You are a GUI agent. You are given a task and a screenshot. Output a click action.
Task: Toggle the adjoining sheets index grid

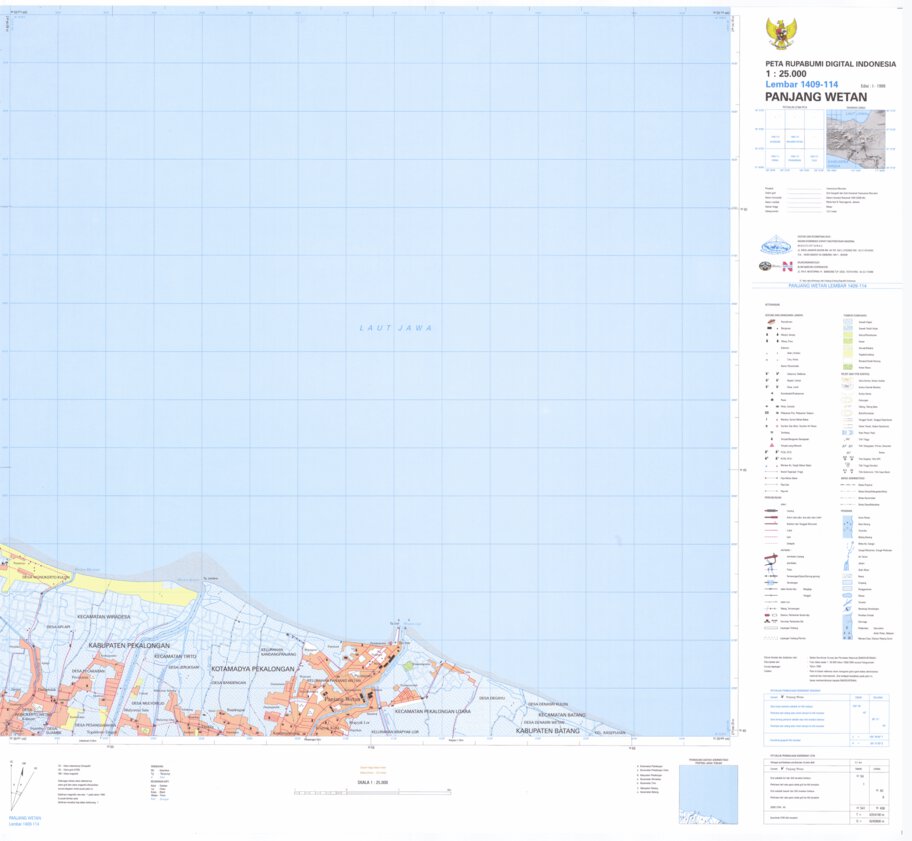pos(791,139)
